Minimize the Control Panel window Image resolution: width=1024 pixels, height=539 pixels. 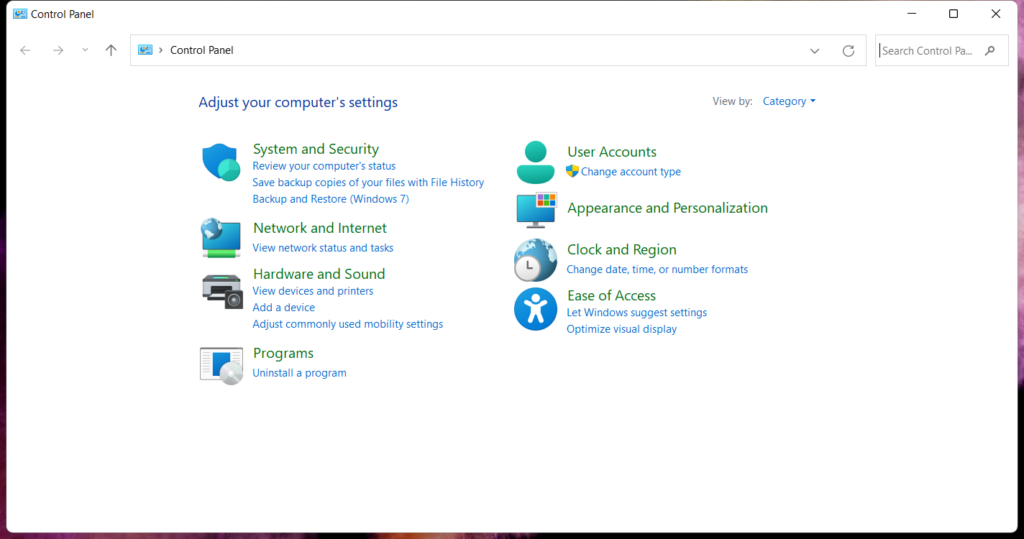pyautogui.click(x=912, y=14)
